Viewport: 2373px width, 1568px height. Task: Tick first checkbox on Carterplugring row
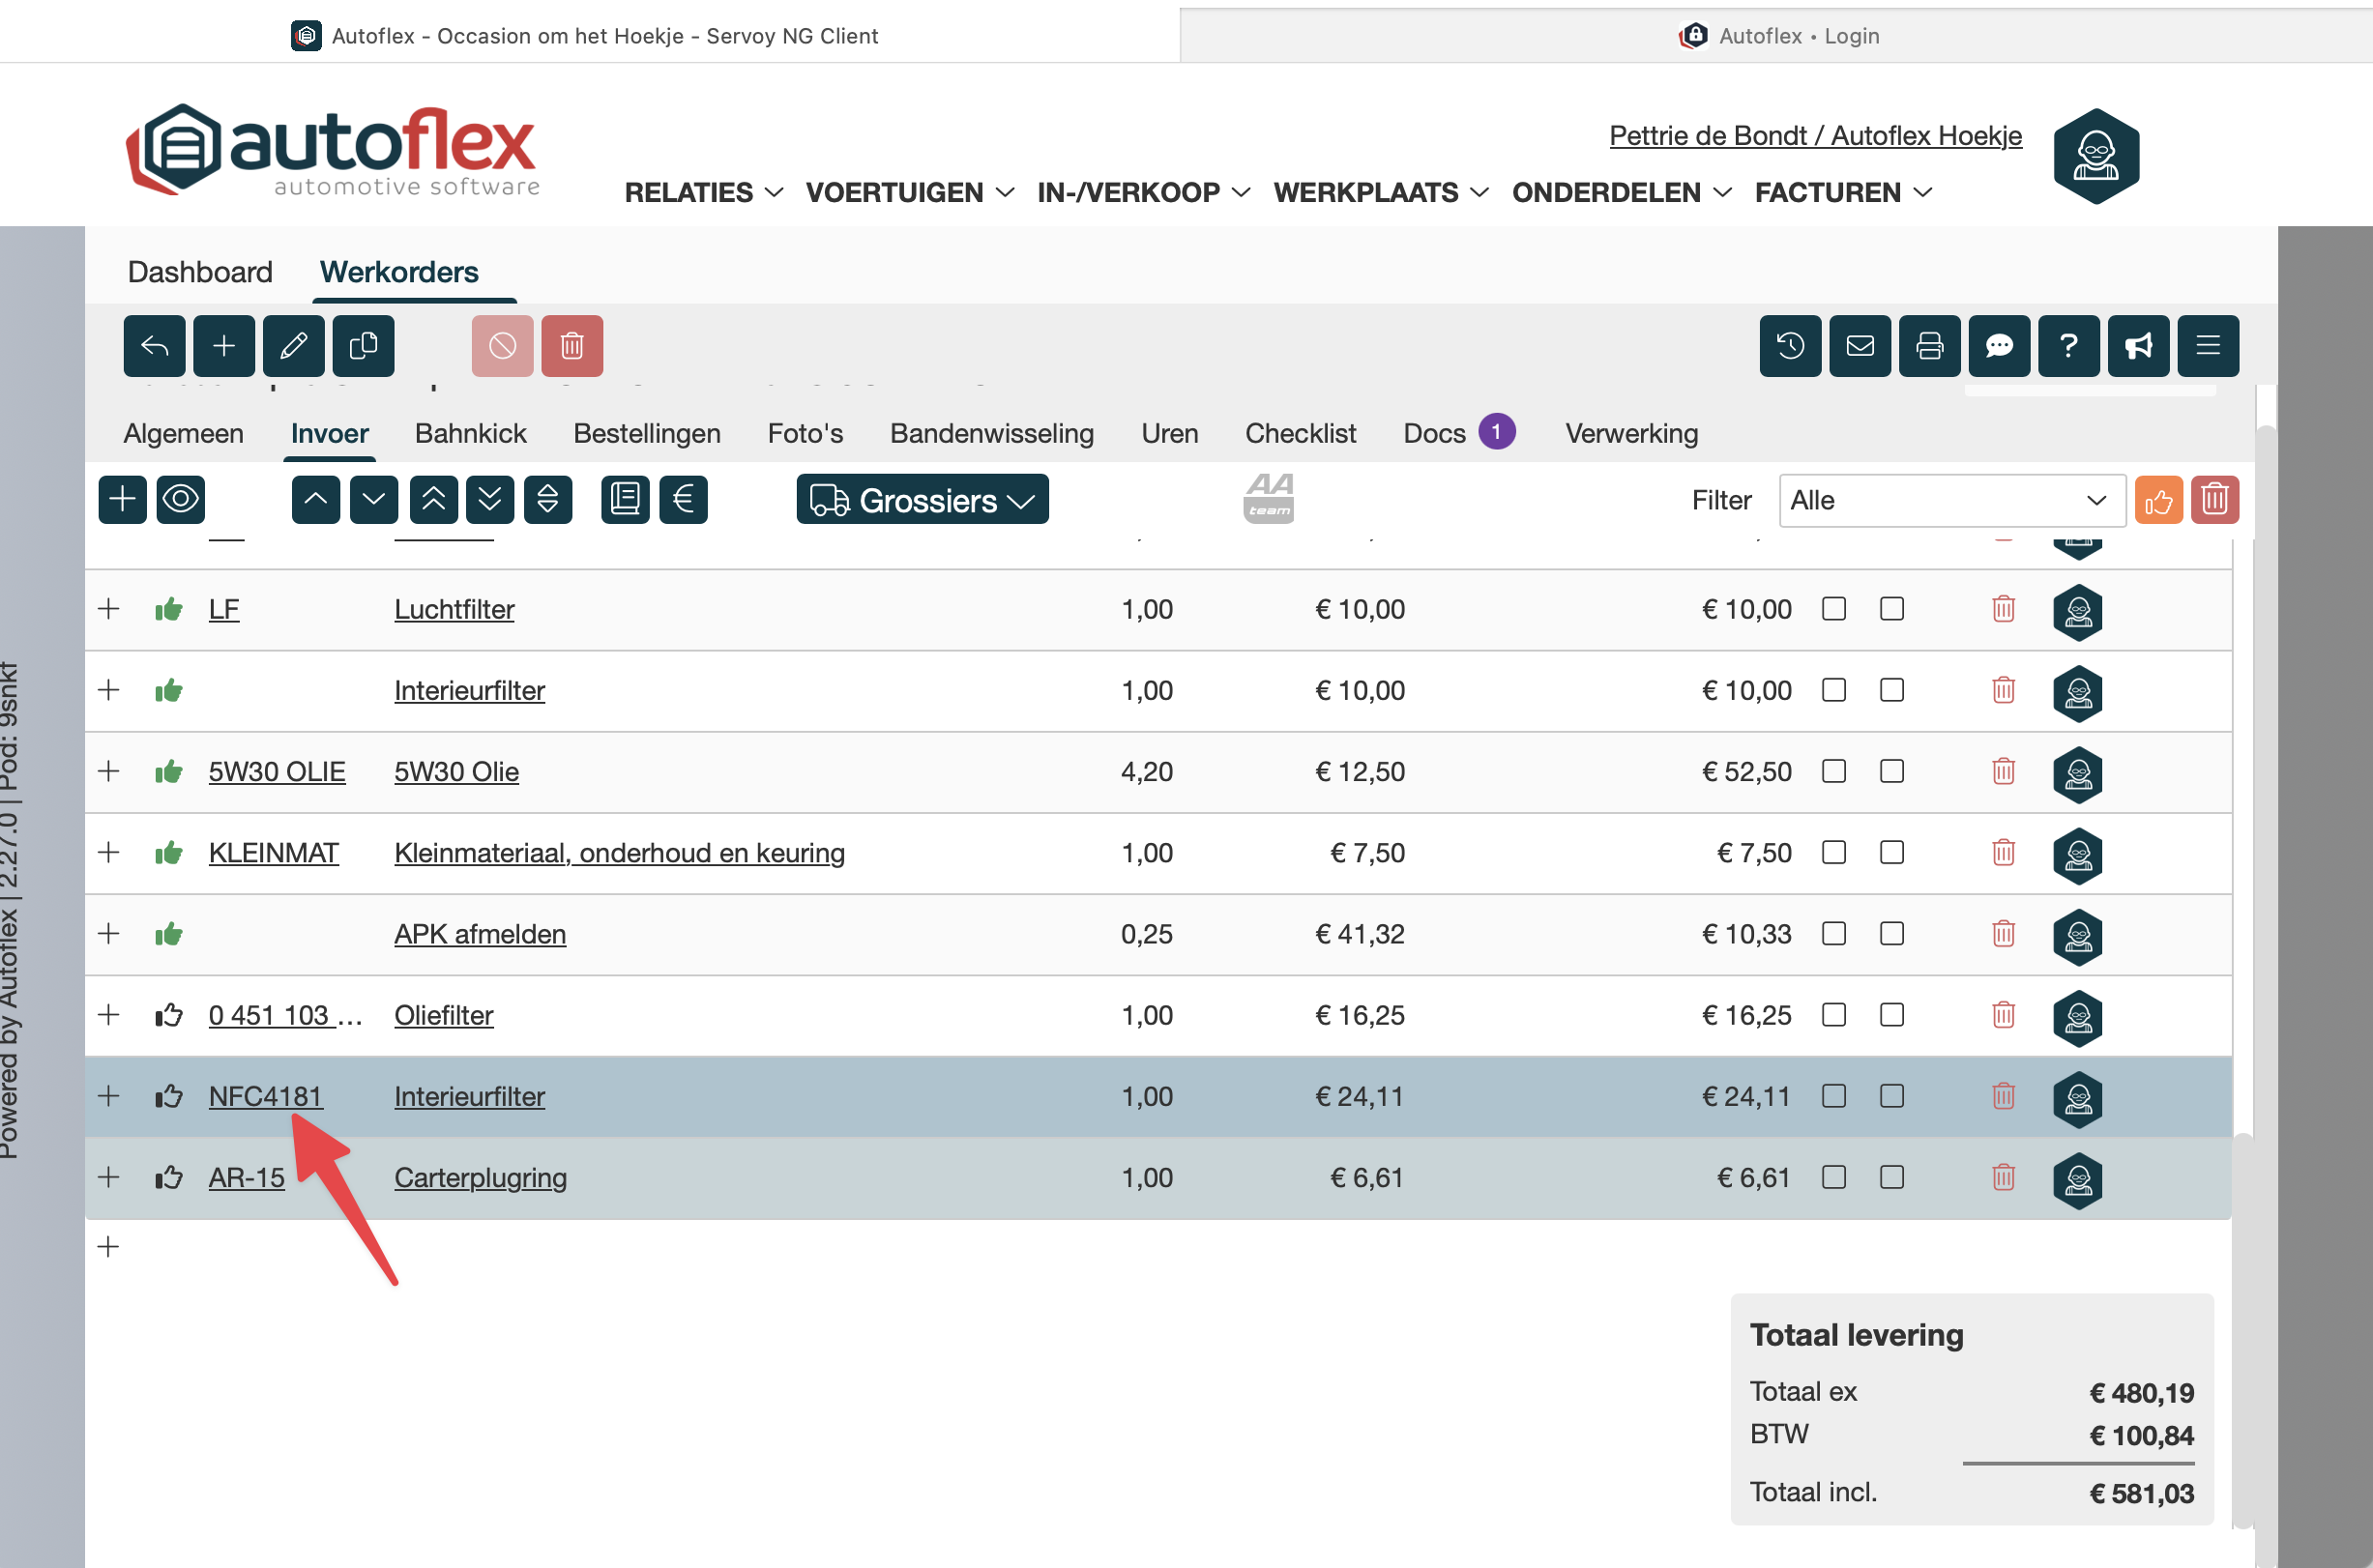click(x=1833, y=1177)
